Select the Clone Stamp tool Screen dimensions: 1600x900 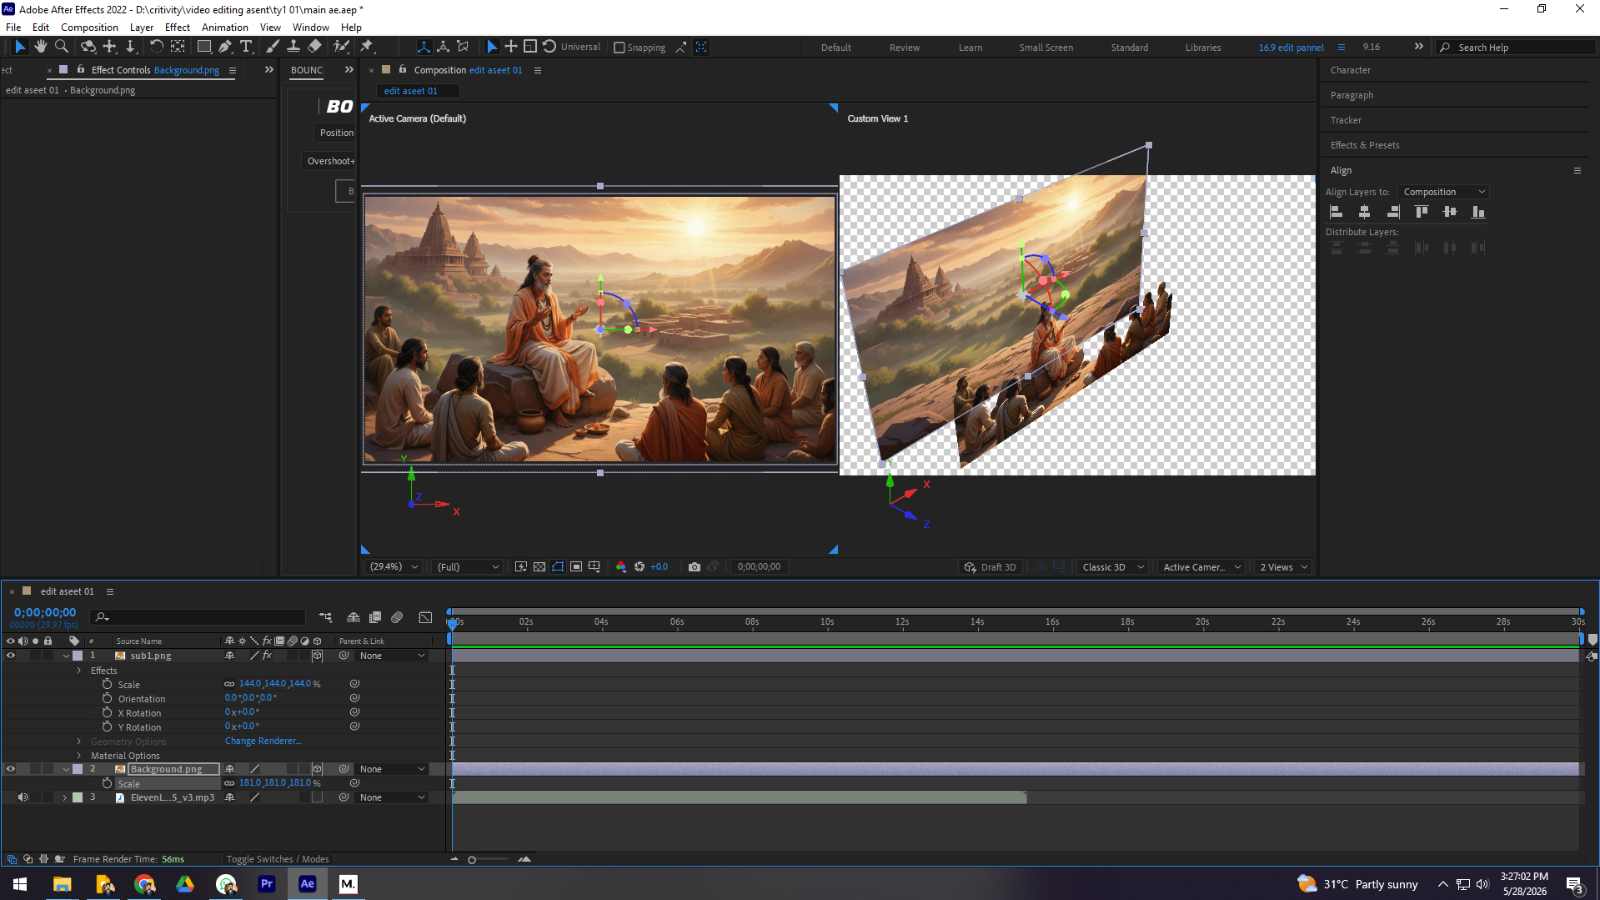click(294, 46)
